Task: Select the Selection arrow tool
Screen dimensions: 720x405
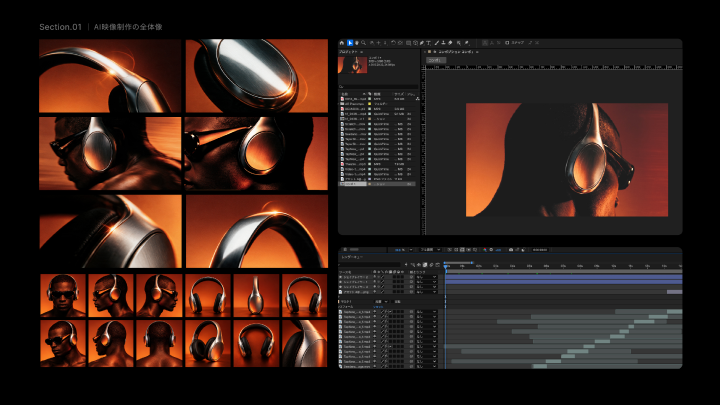Action: 350,43
